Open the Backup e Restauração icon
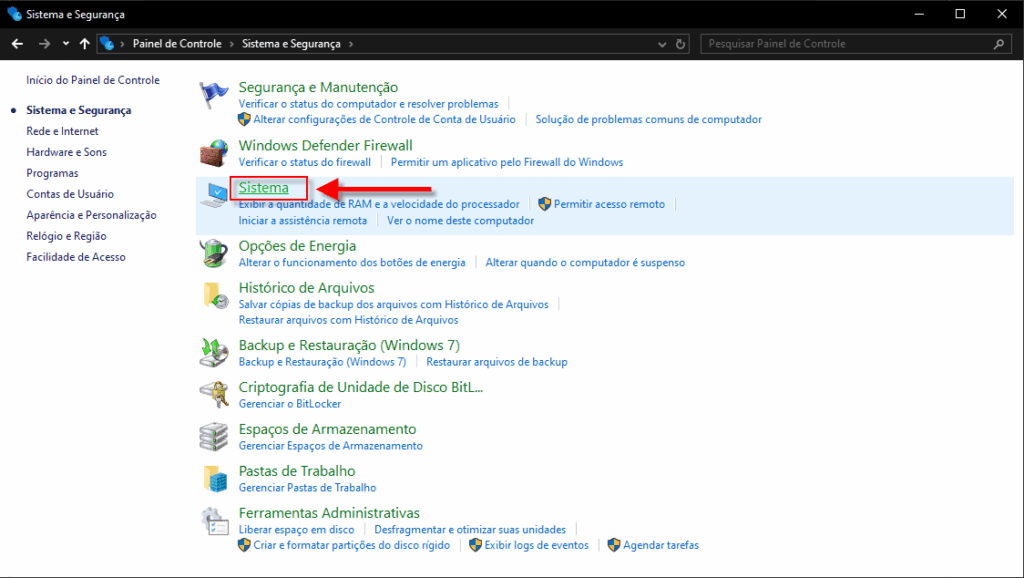 click(214, 353)
